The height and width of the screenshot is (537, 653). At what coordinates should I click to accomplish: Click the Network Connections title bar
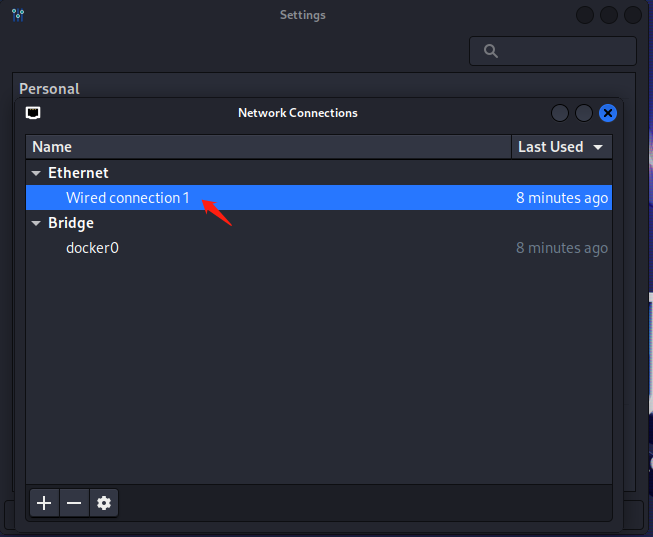tap(297, 113)
